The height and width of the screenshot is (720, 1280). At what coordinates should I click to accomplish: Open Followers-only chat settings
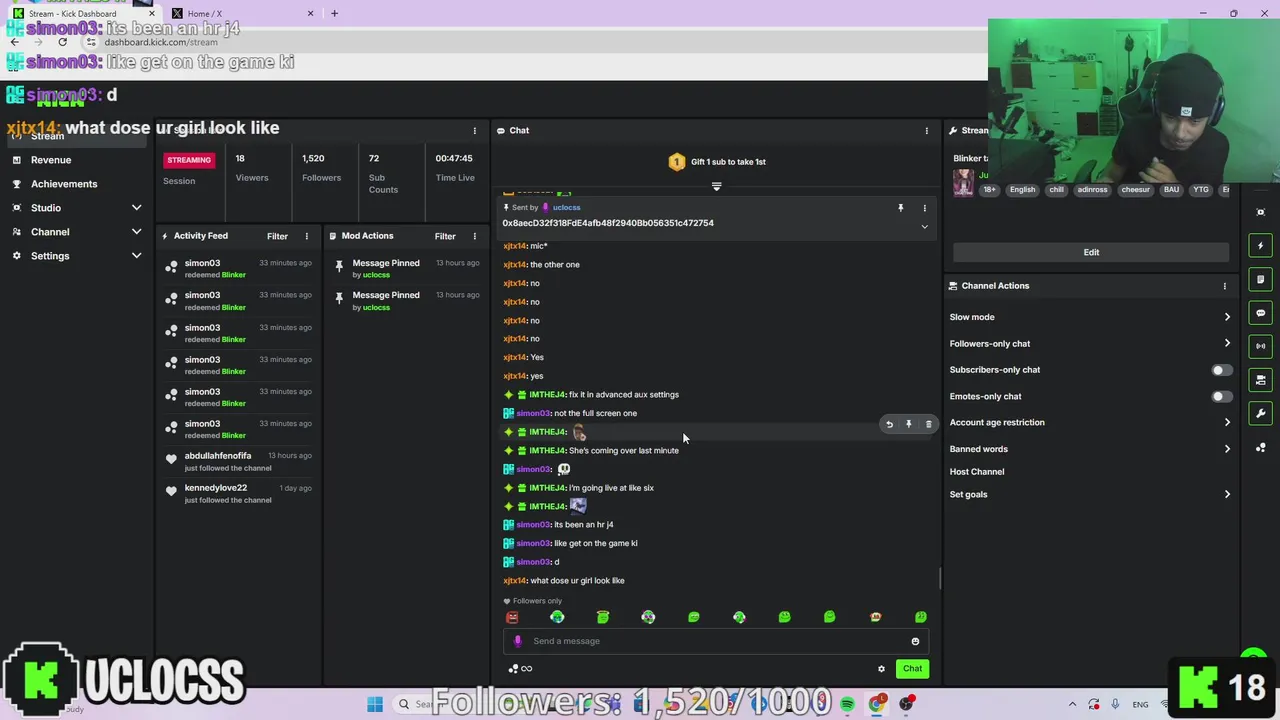click(1091, 344)
